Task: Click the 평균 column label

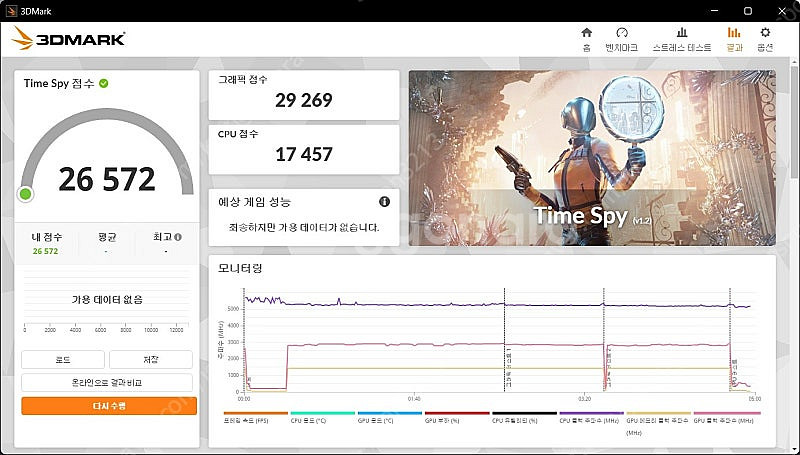Action: tap(107, 237)
